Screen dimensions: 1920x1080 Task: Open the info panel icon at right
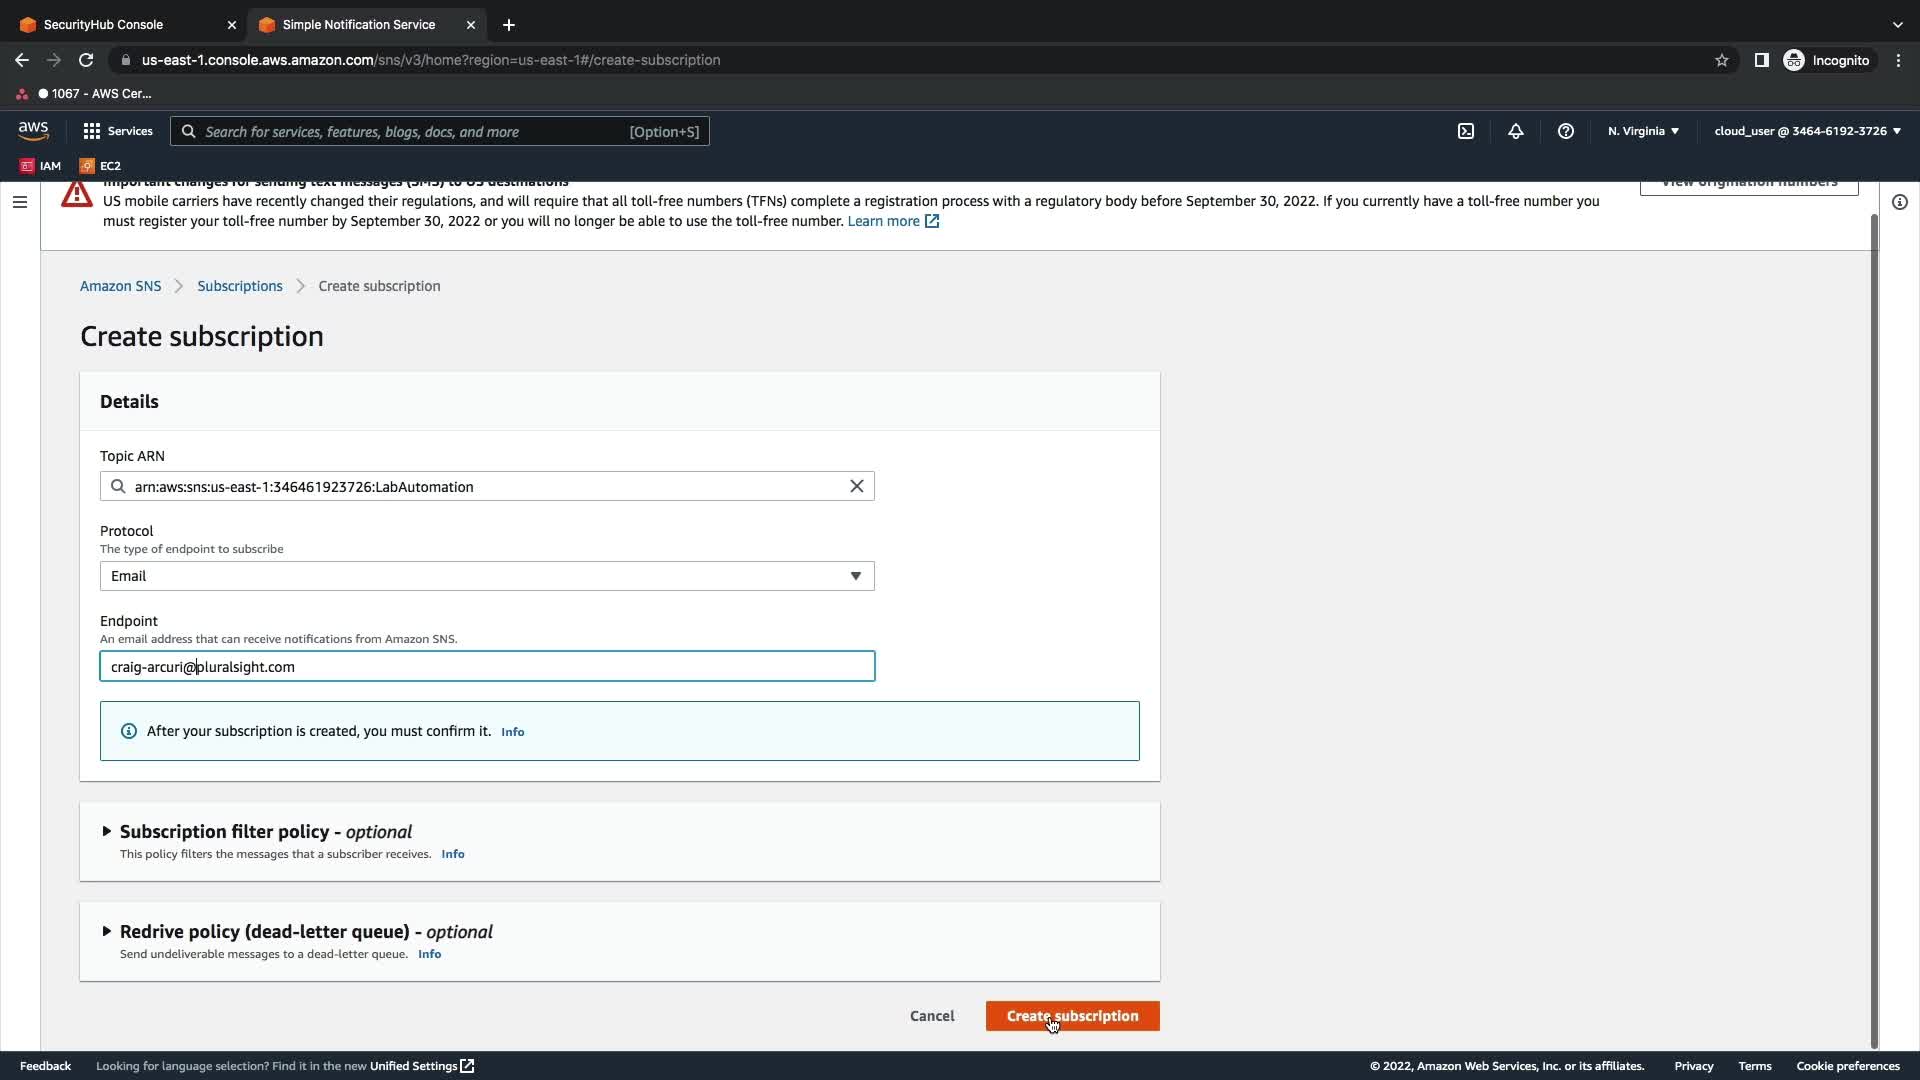click(x=1899, y=202)
